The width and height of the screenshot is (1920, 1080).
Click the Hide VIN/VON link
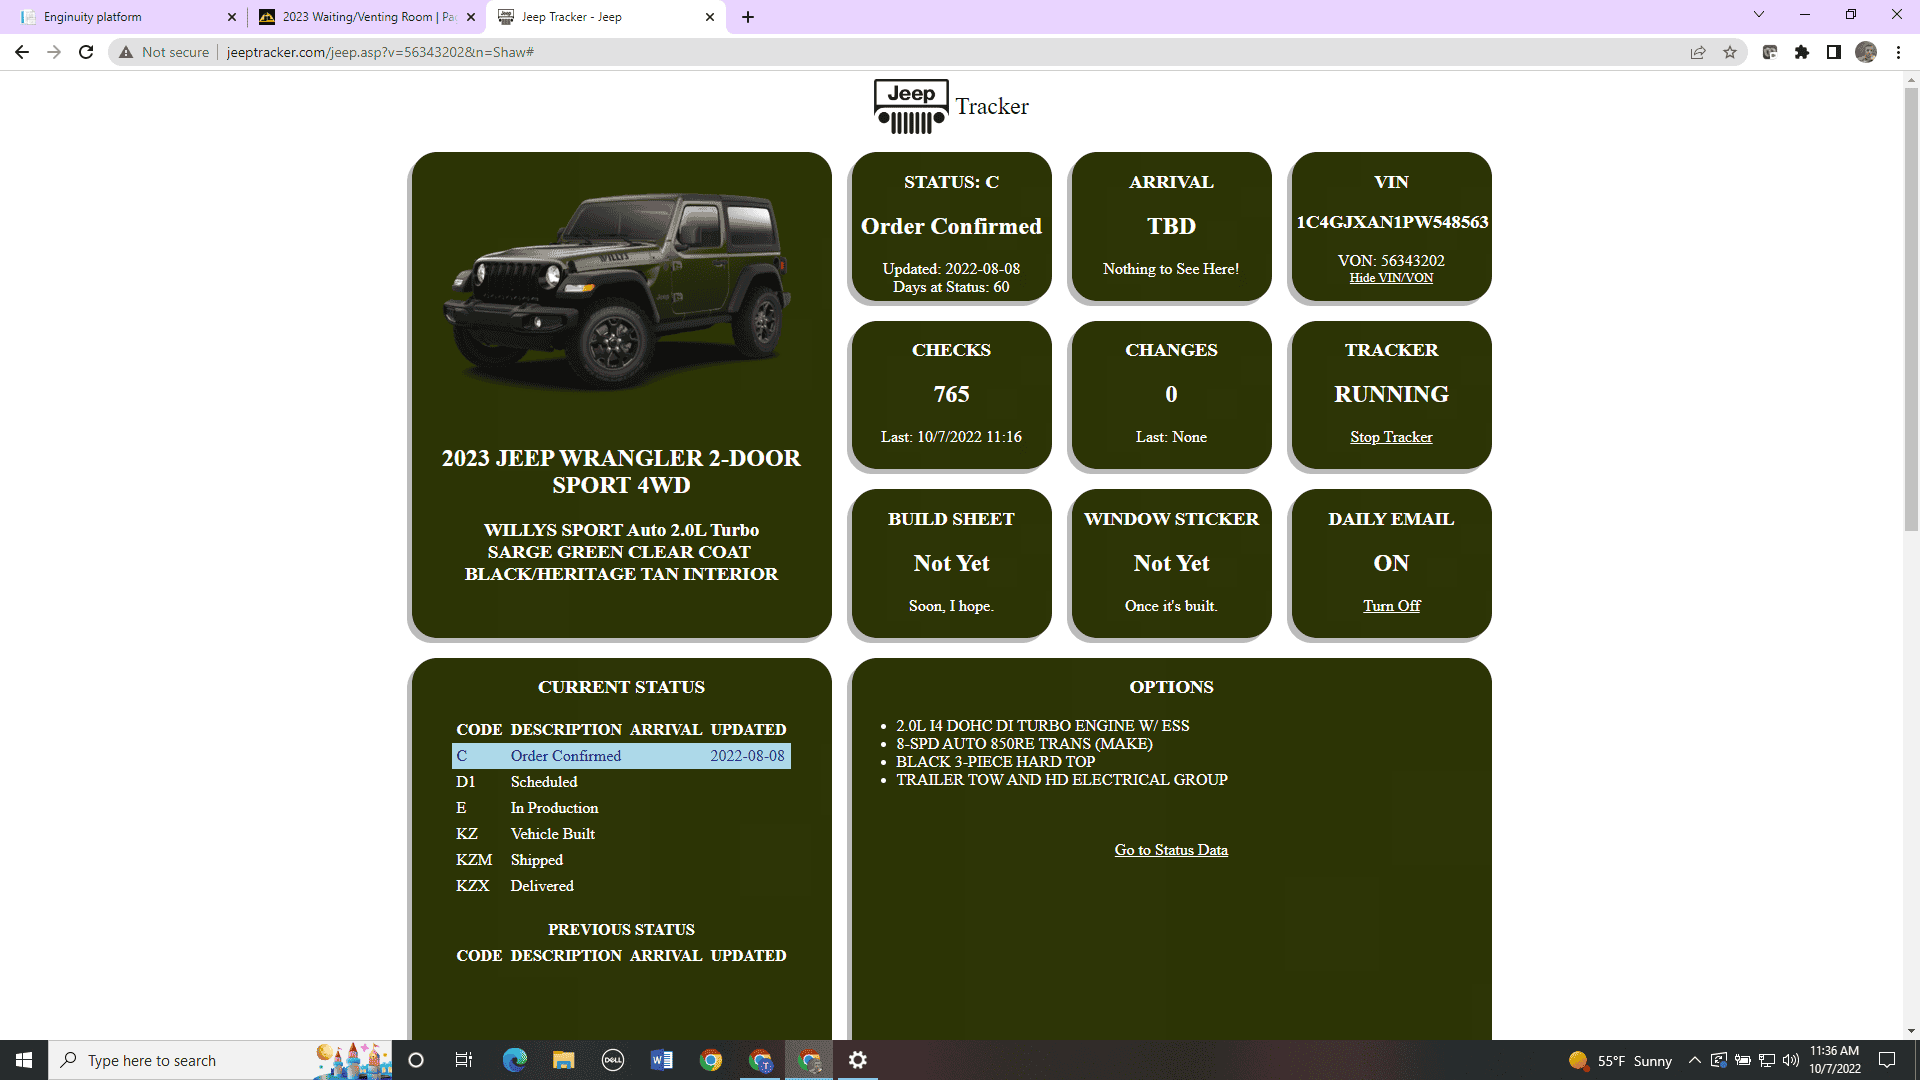click(x=1391, y=278)
